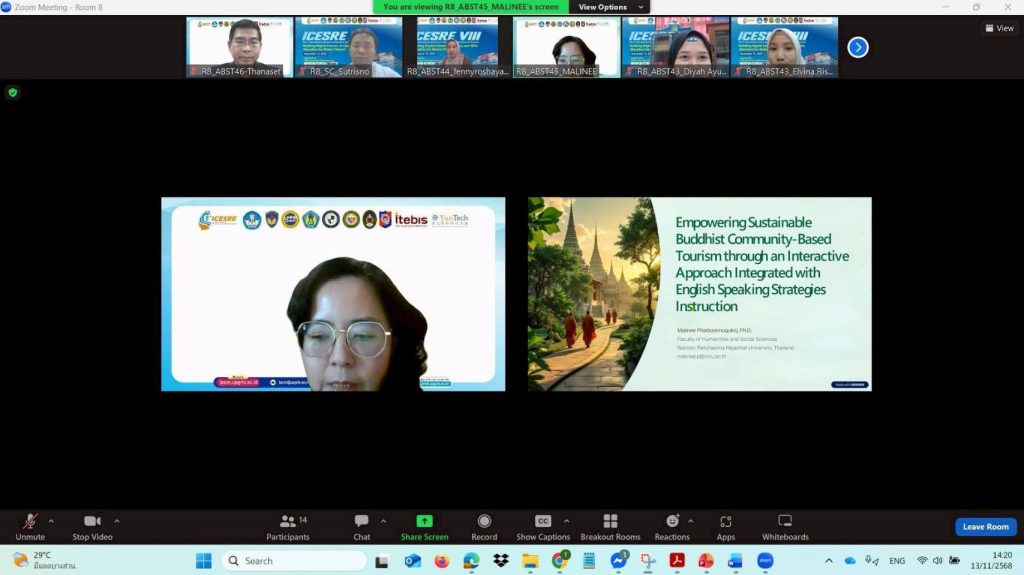Viewport: 1024px width, 575px height.
Task: Show next participants with the right arrow
Action: click(x=858, y=47)
